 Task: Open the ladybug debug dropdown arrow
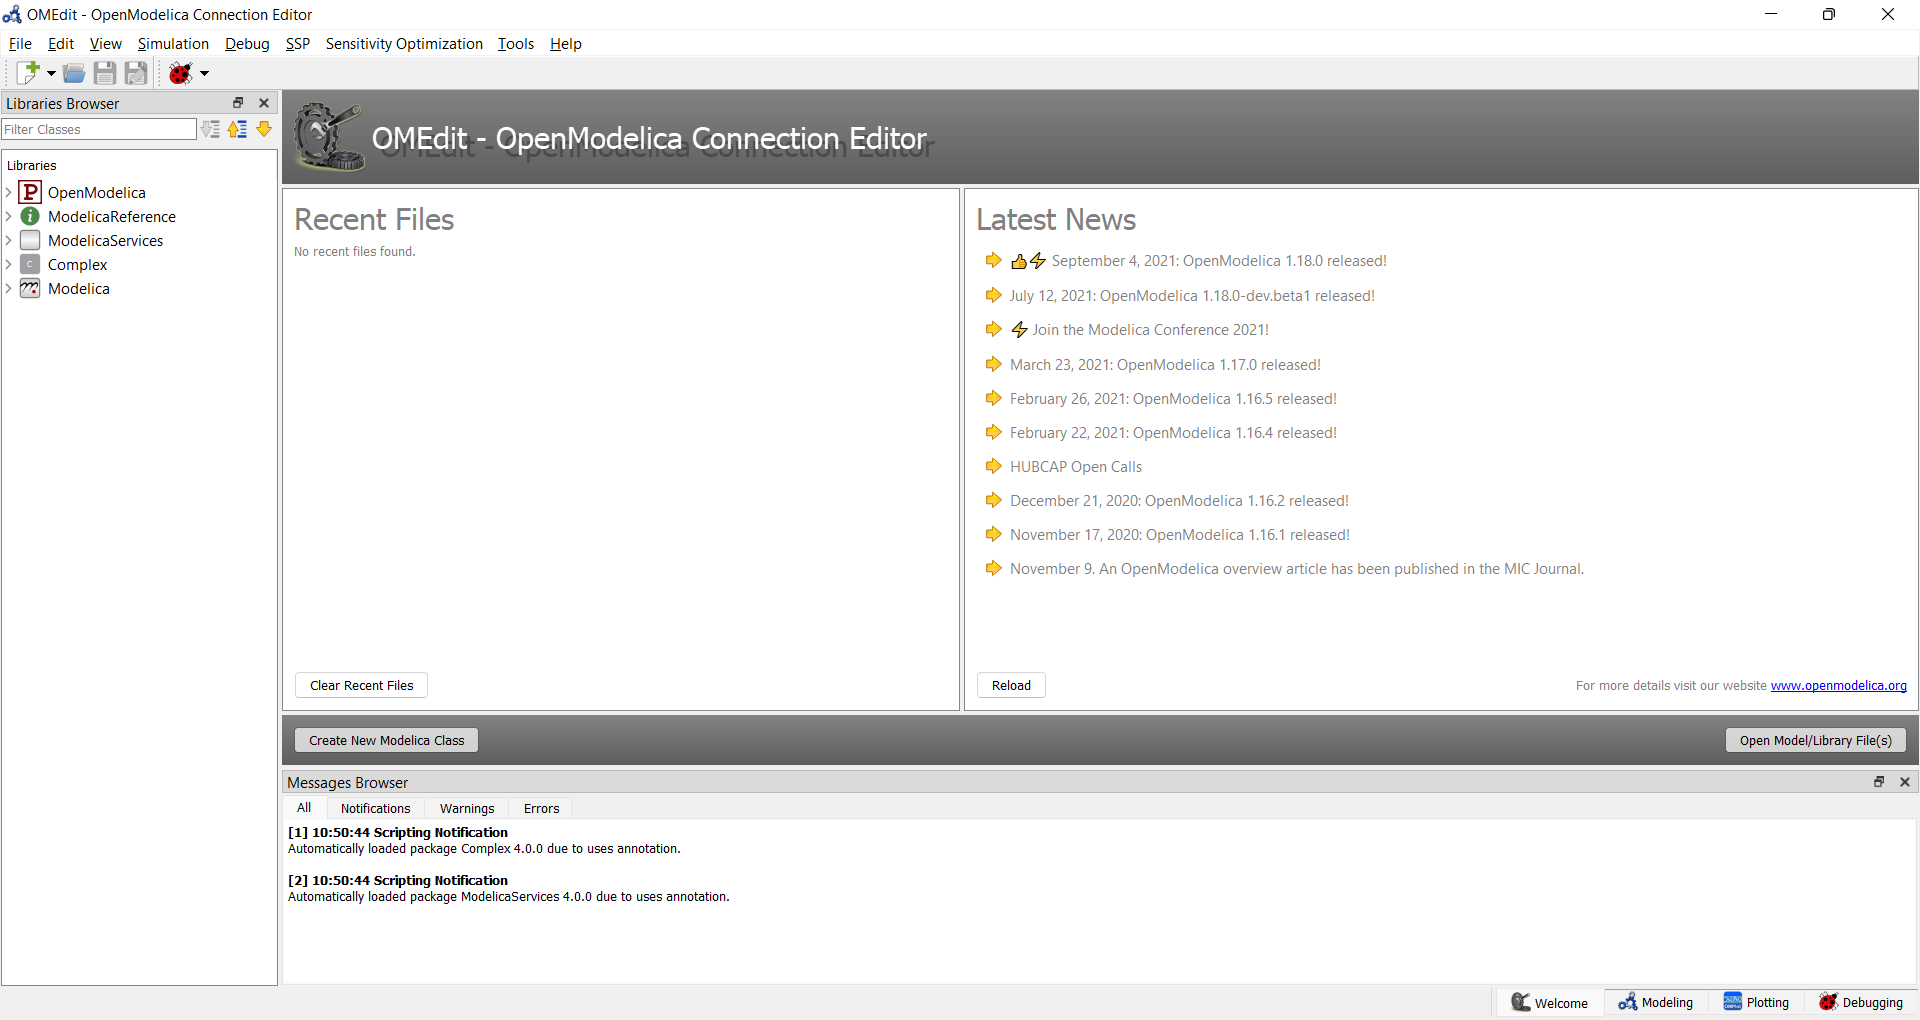point(205,73)
